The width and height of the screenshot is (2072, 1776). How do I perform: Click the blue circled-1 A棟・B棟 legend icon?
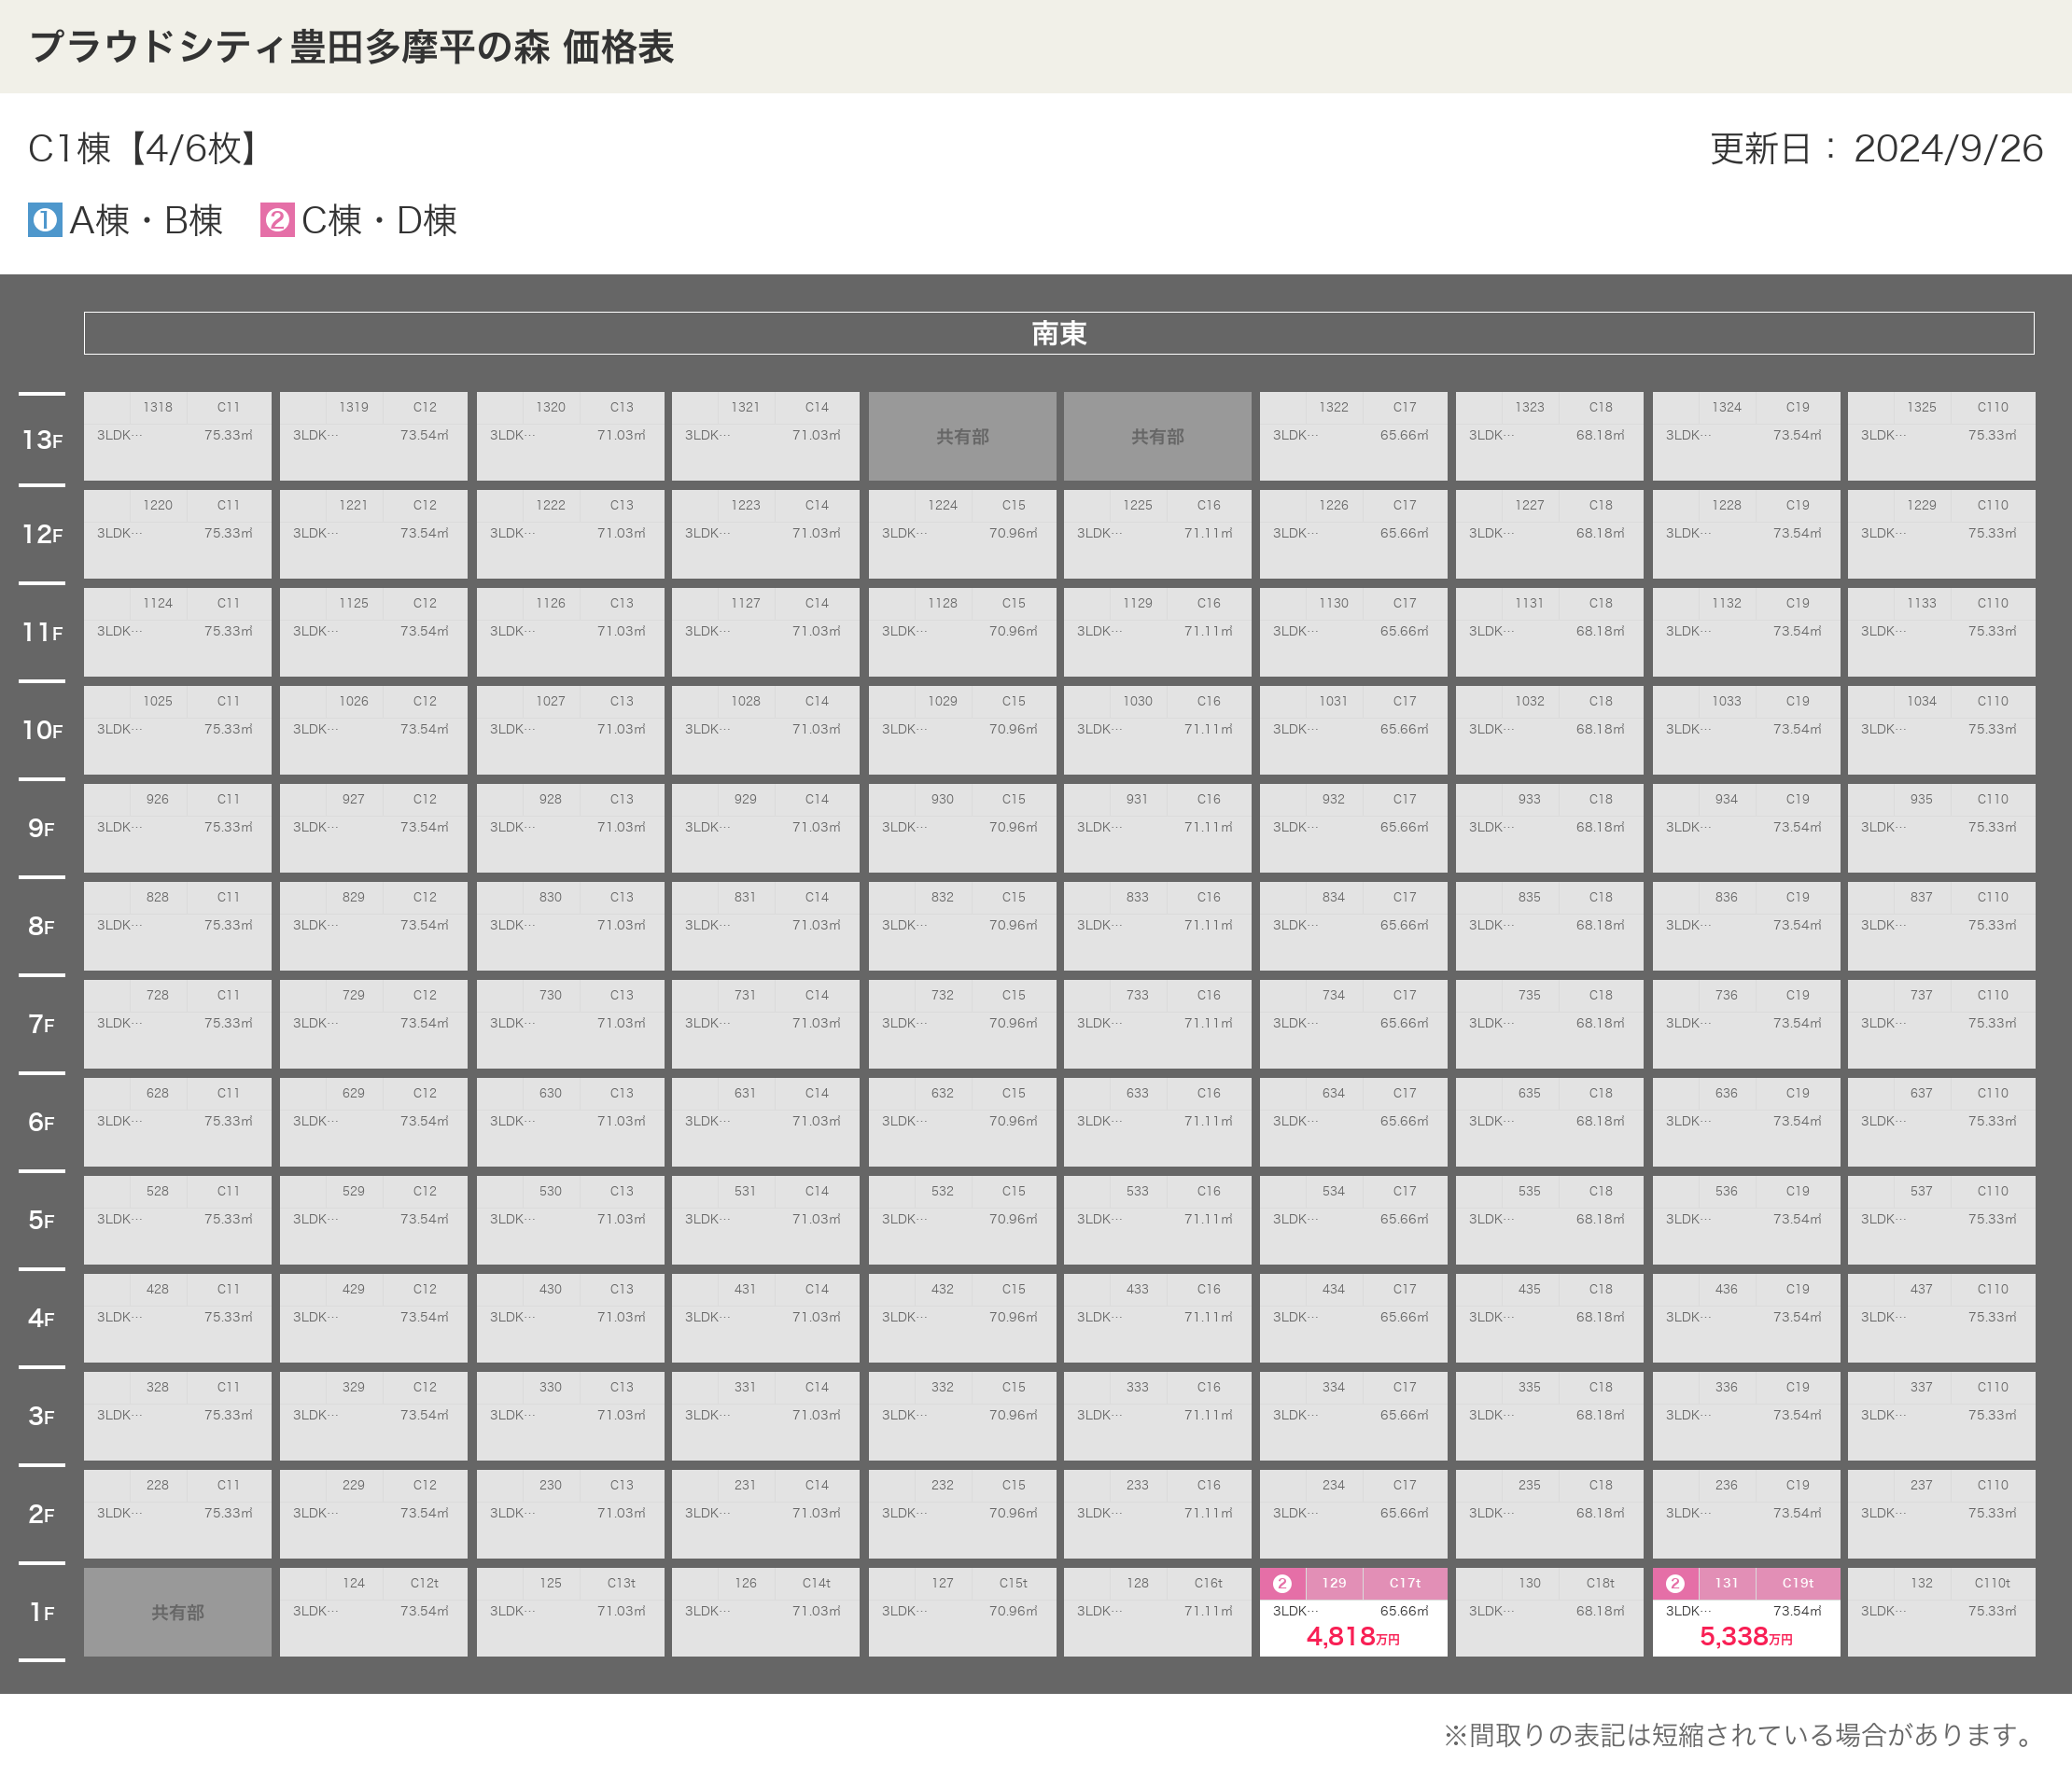(45, 220)
